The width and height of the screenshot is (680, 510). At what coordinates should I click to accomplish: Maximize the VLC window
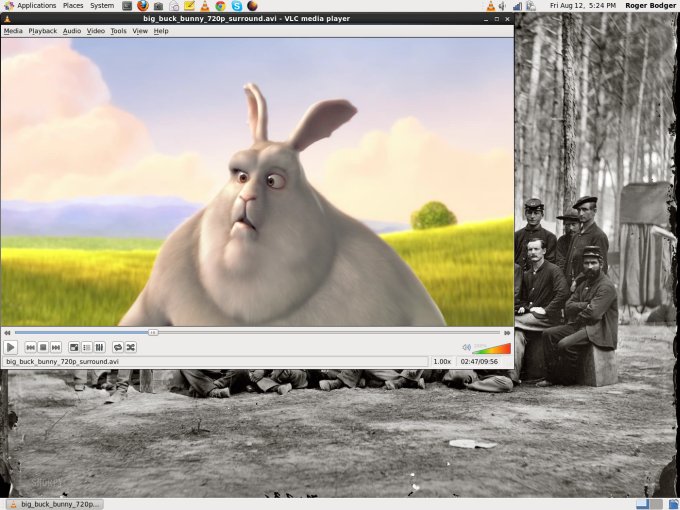click(x=497, y=19)
